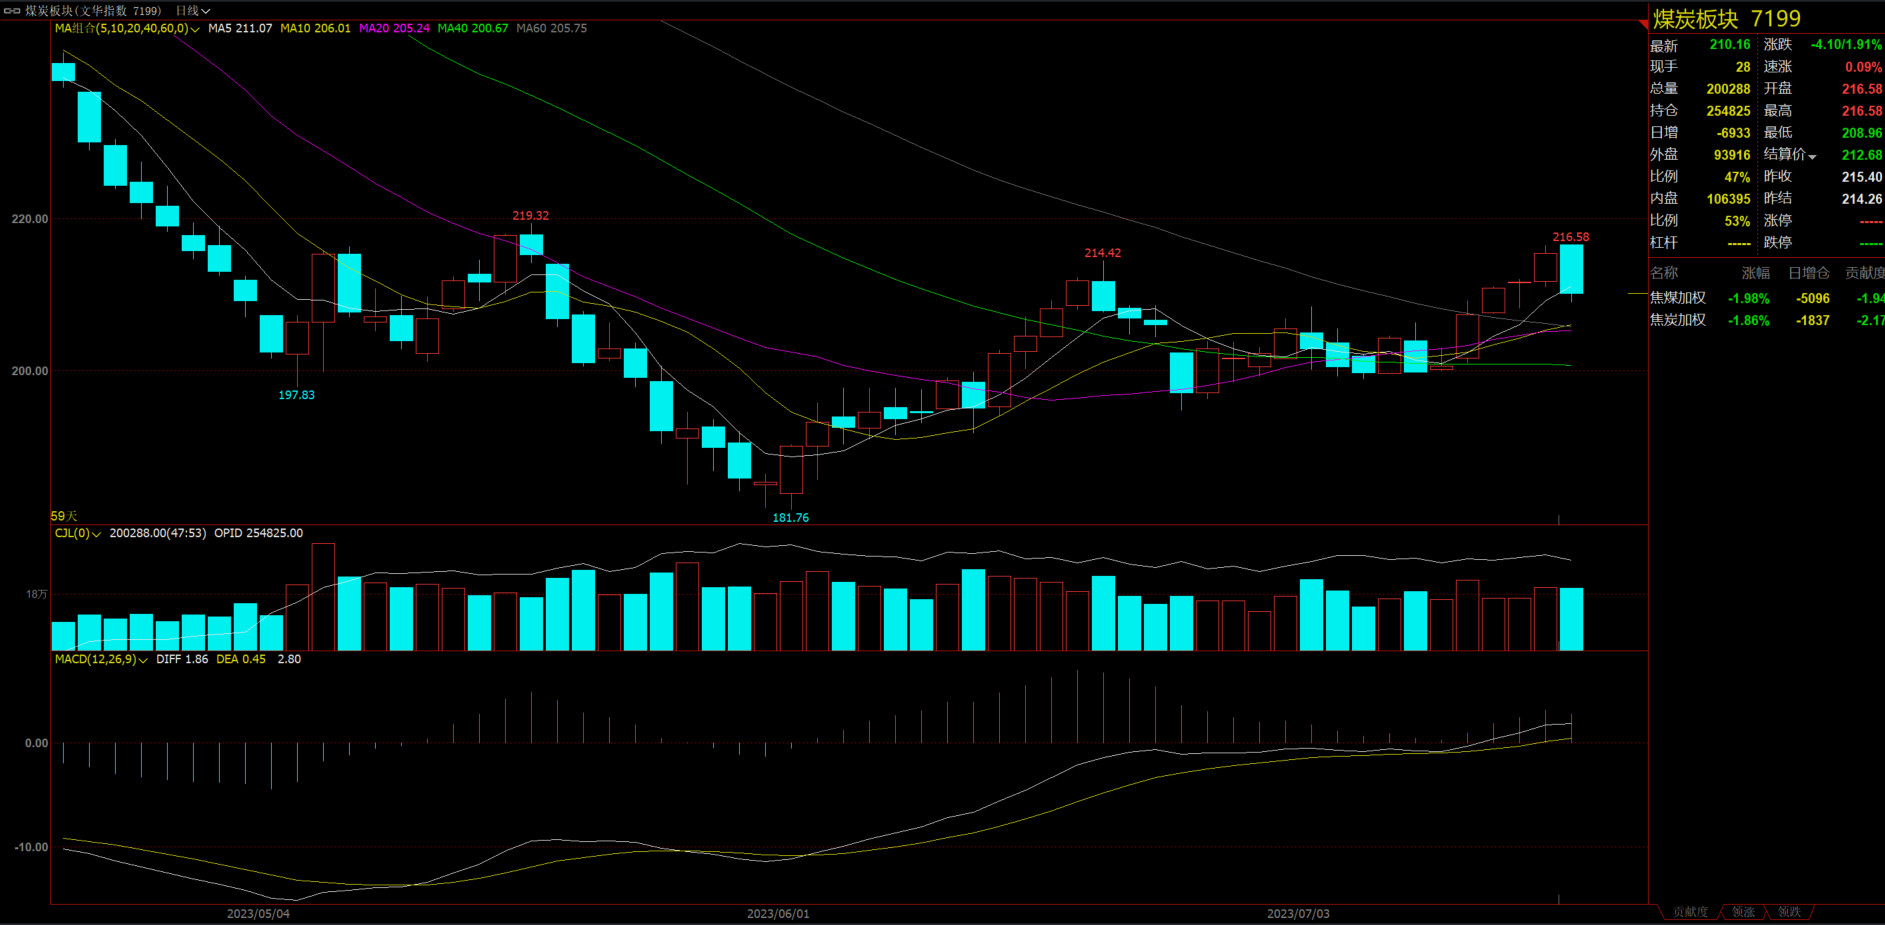Switch to the 领跌 tab
This screenshot has width=1885, height=925.
coord(1790,912)
